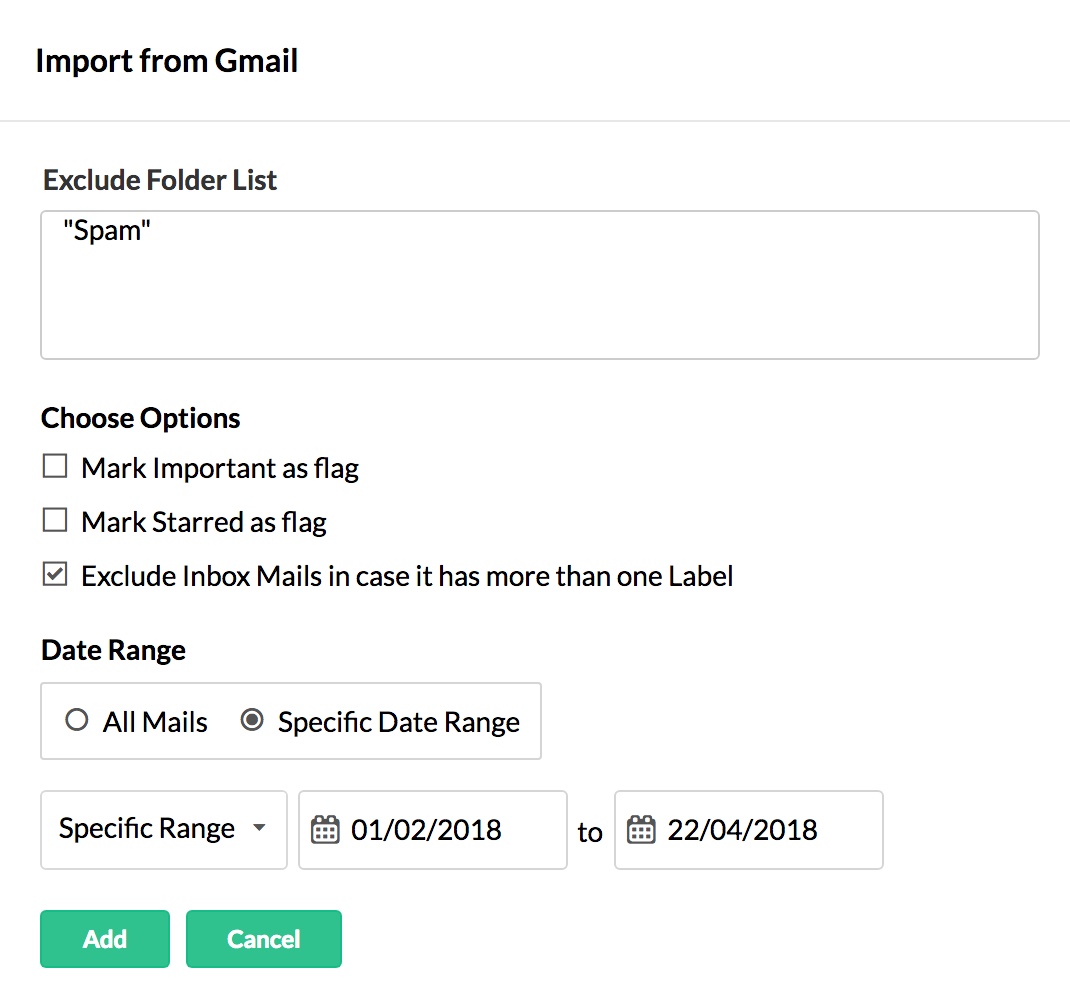Click the Import from Gmail title
This screenshot has height=998, width=1070.
point(167,61)
